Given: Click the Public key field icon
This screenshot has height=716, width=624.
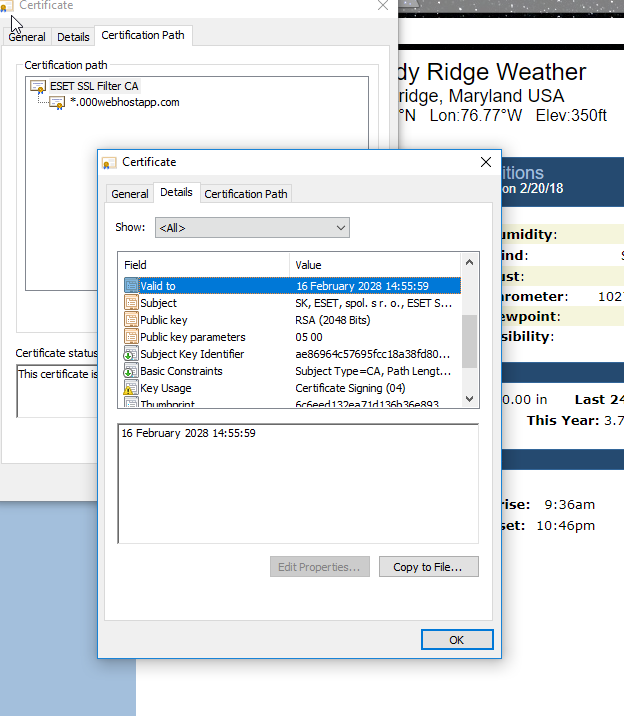Looking at the screenshot, I should click(x=131, y=320).
